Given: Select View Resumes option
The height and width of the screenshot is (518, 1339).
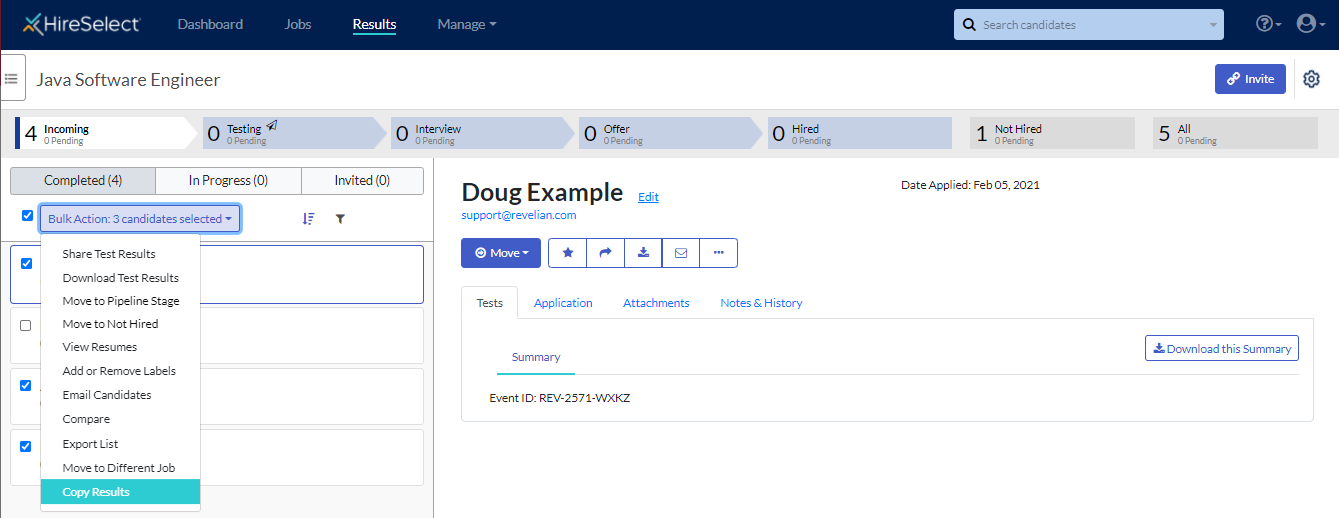Looking at the screenshot, I should (120, 347).
